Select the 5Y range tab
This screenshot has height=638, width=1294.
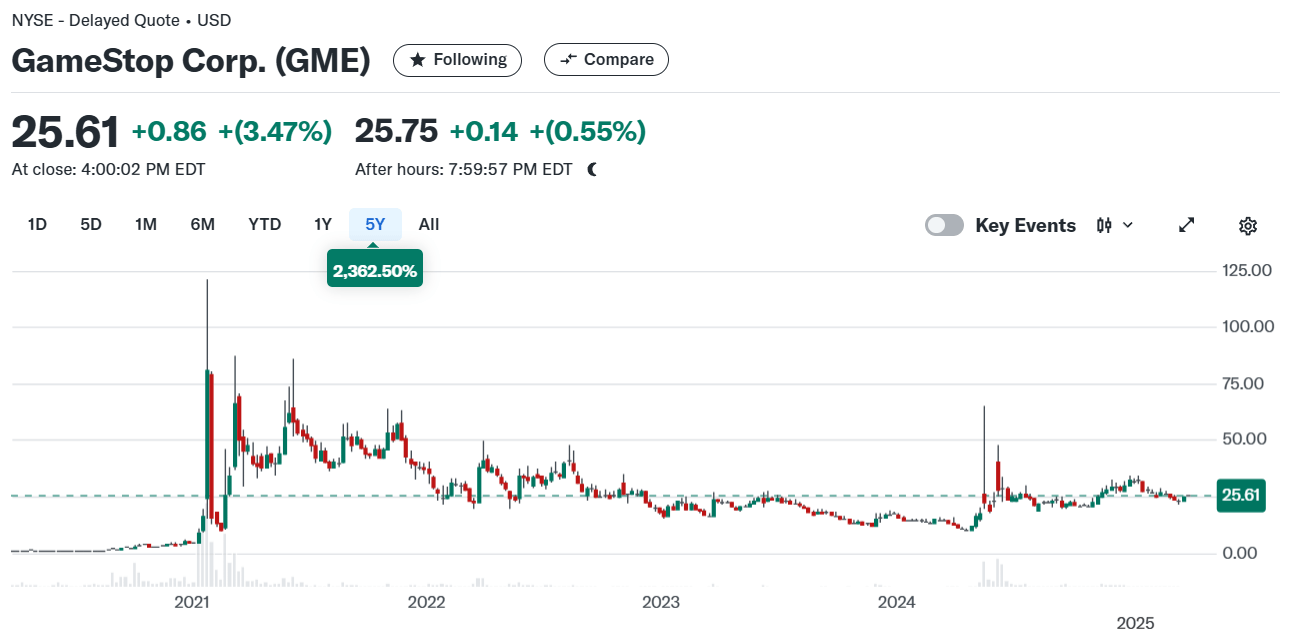(x=375, y=224)
